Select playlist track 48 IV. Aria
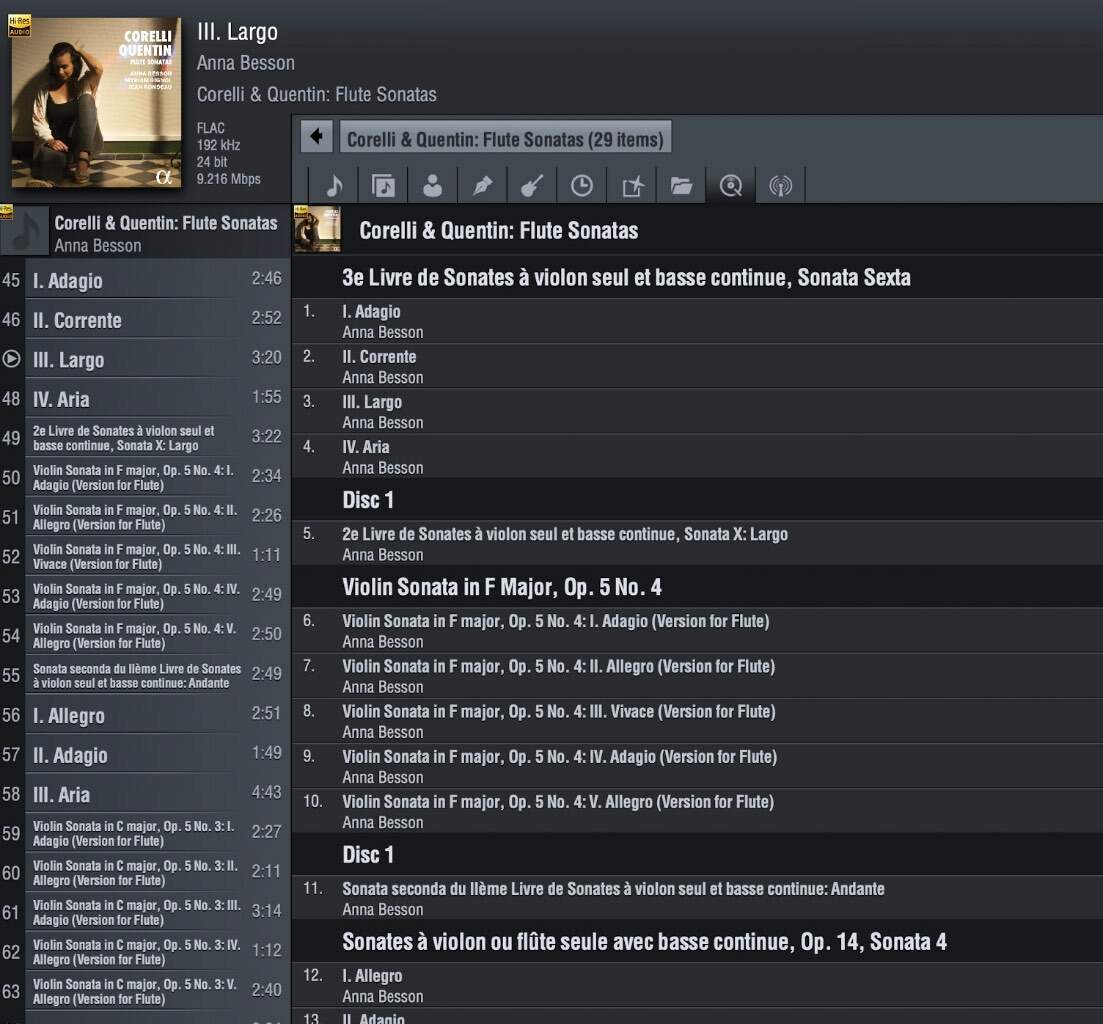The width and height of the screenshot is (1103, 1024). [x=145, y=399]
